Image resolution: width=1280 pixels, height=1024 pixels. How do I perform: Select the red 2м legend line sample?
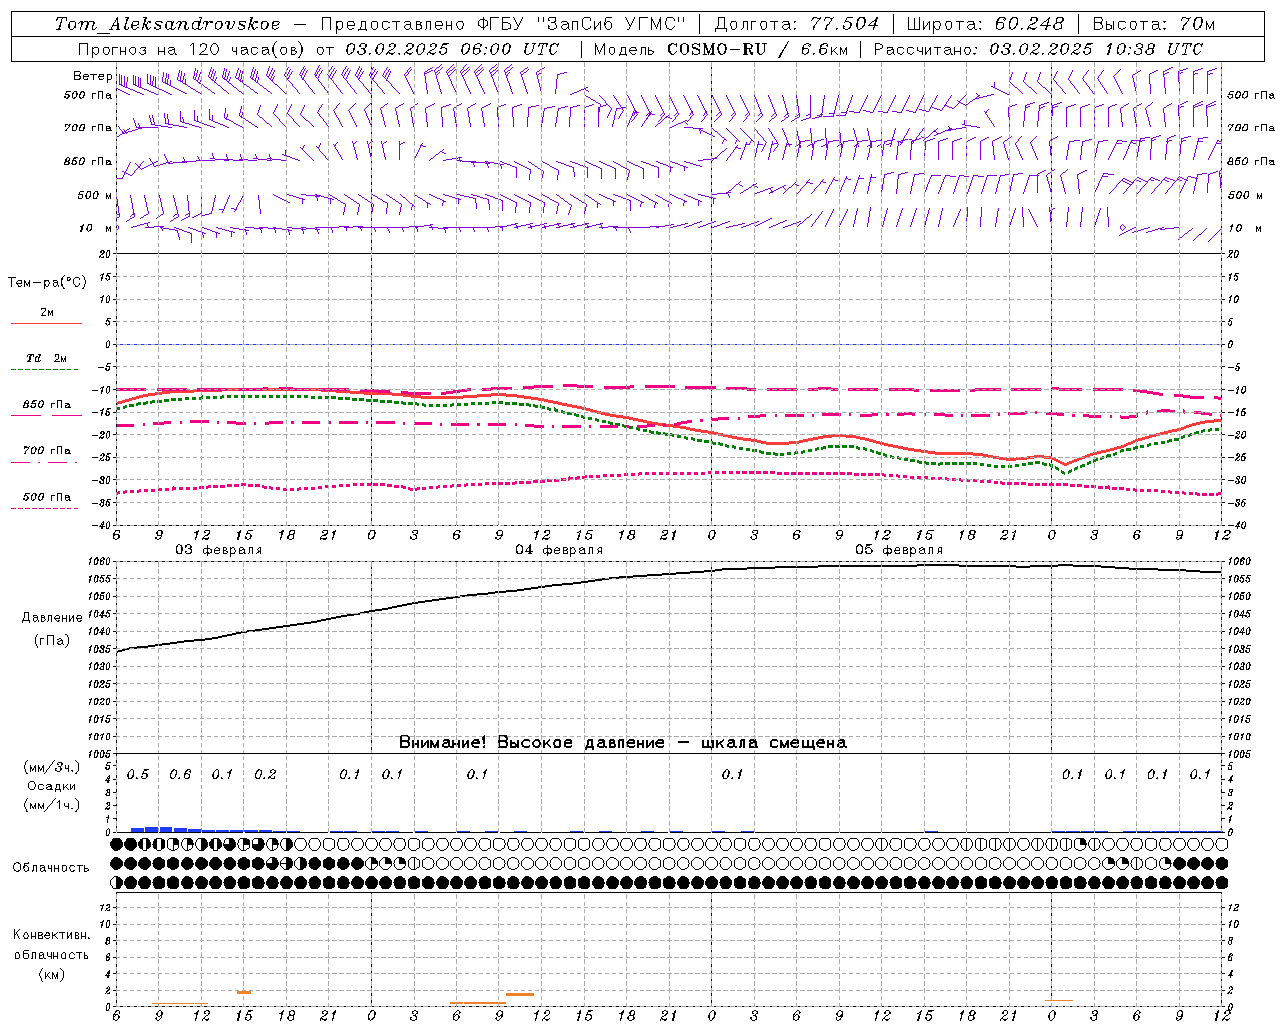click(x=46, y=323)
